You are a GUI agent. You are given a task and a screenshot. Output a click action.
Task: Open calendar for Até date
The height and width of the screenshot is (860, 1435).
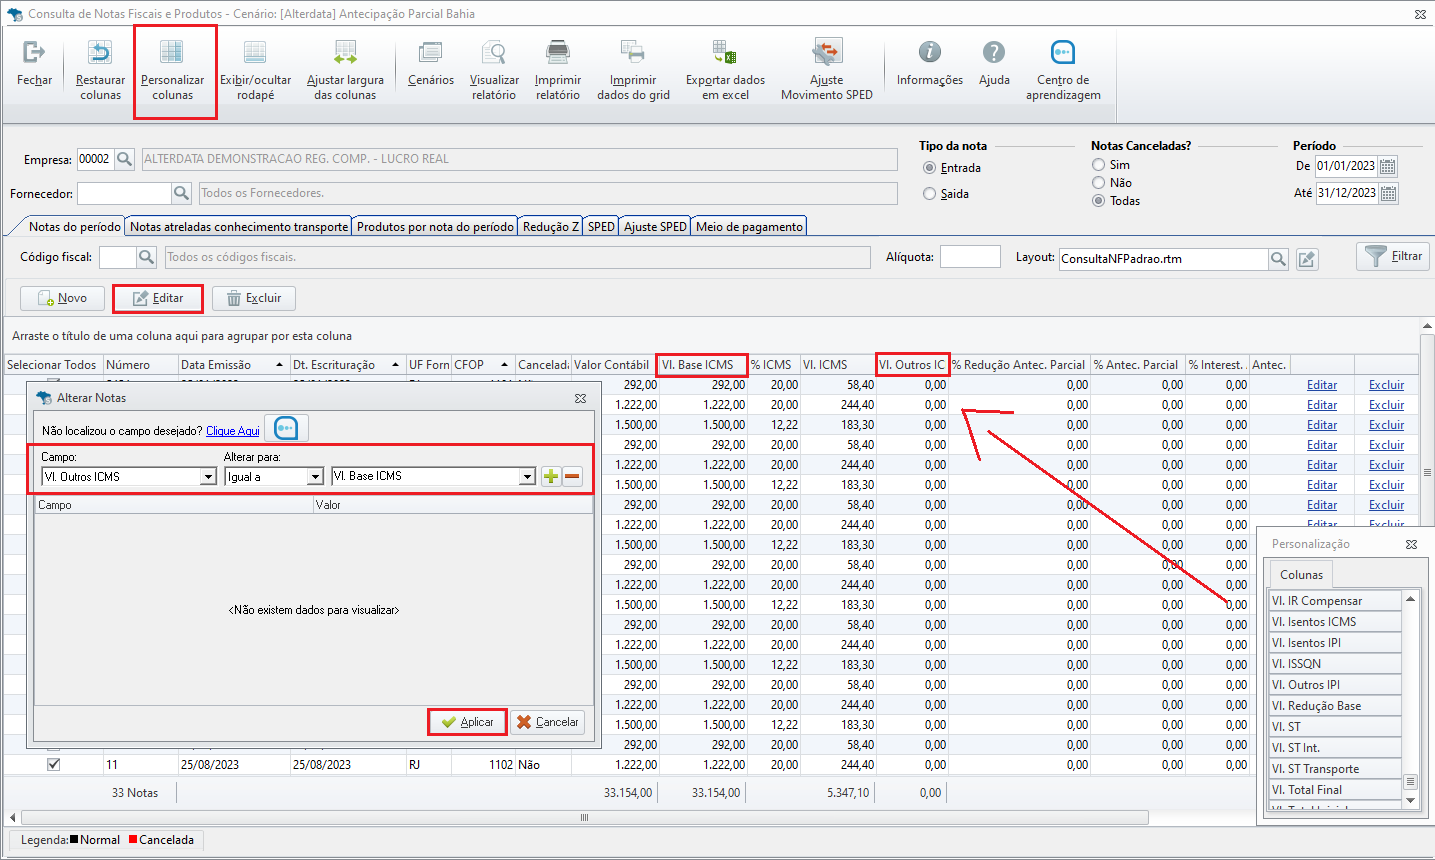pos(1388,193)
